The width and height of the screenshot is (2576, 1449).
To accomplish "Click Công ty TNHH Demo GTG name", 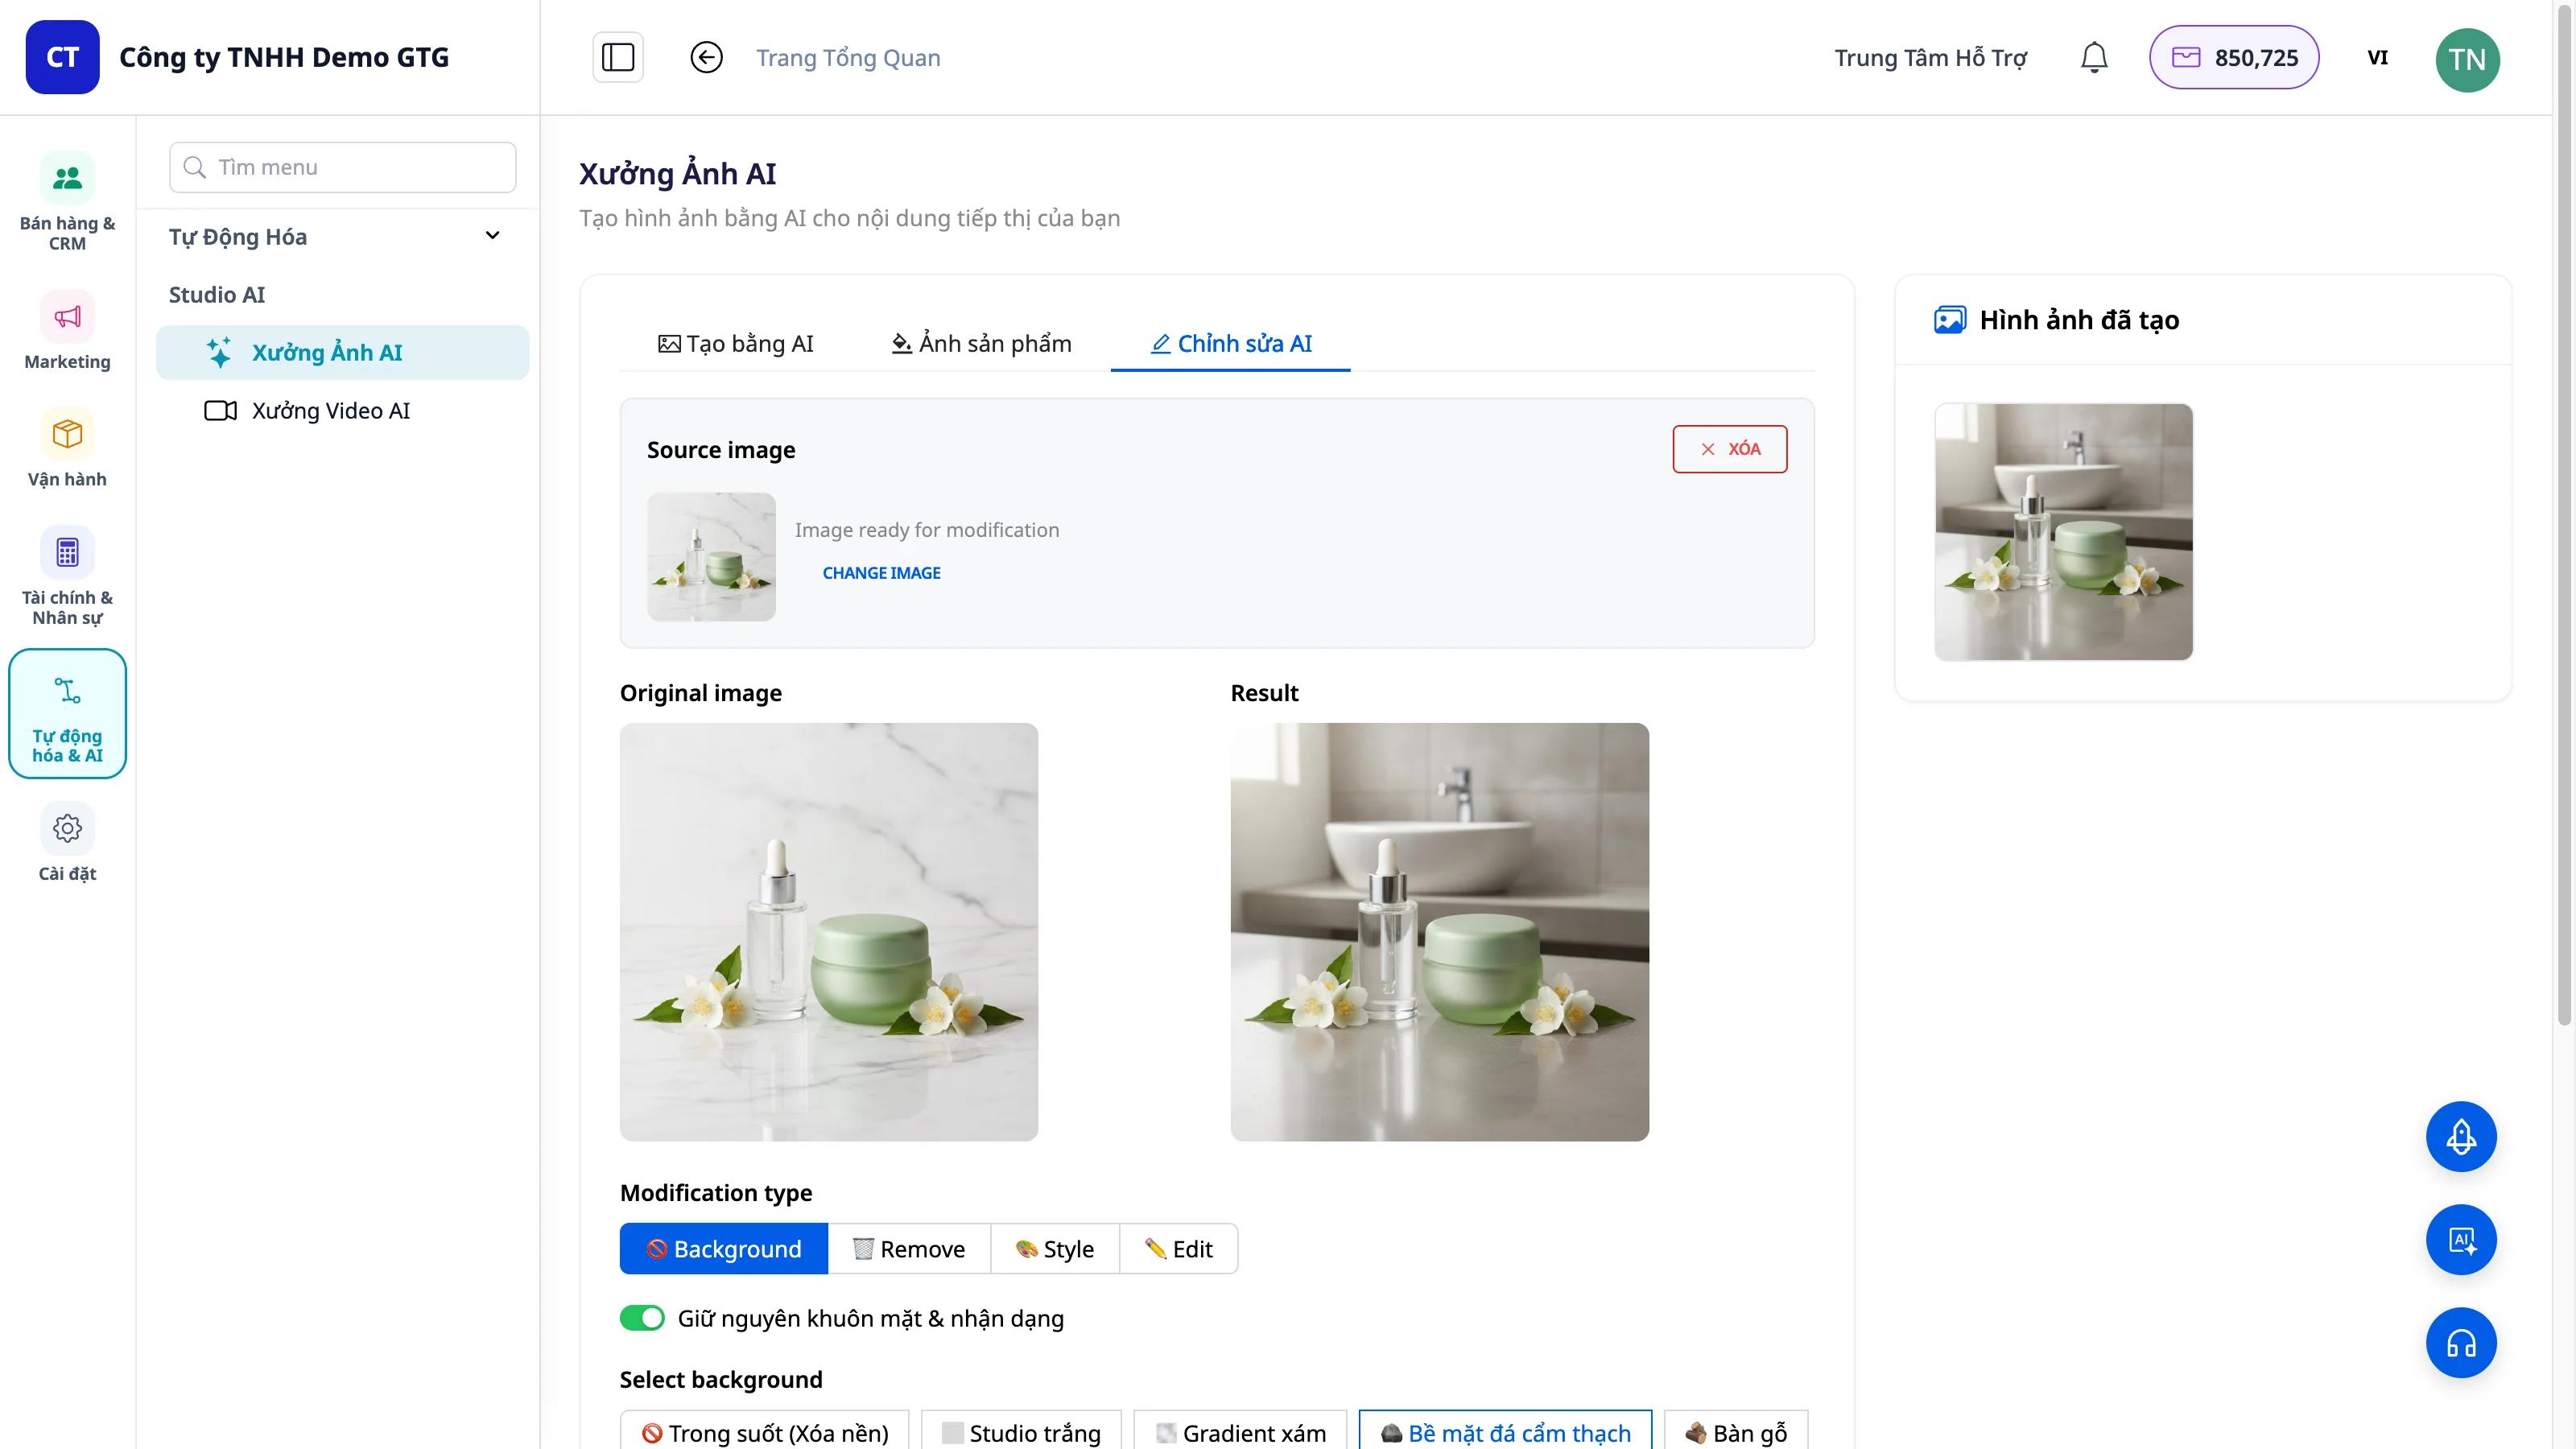I will point(284,57).
